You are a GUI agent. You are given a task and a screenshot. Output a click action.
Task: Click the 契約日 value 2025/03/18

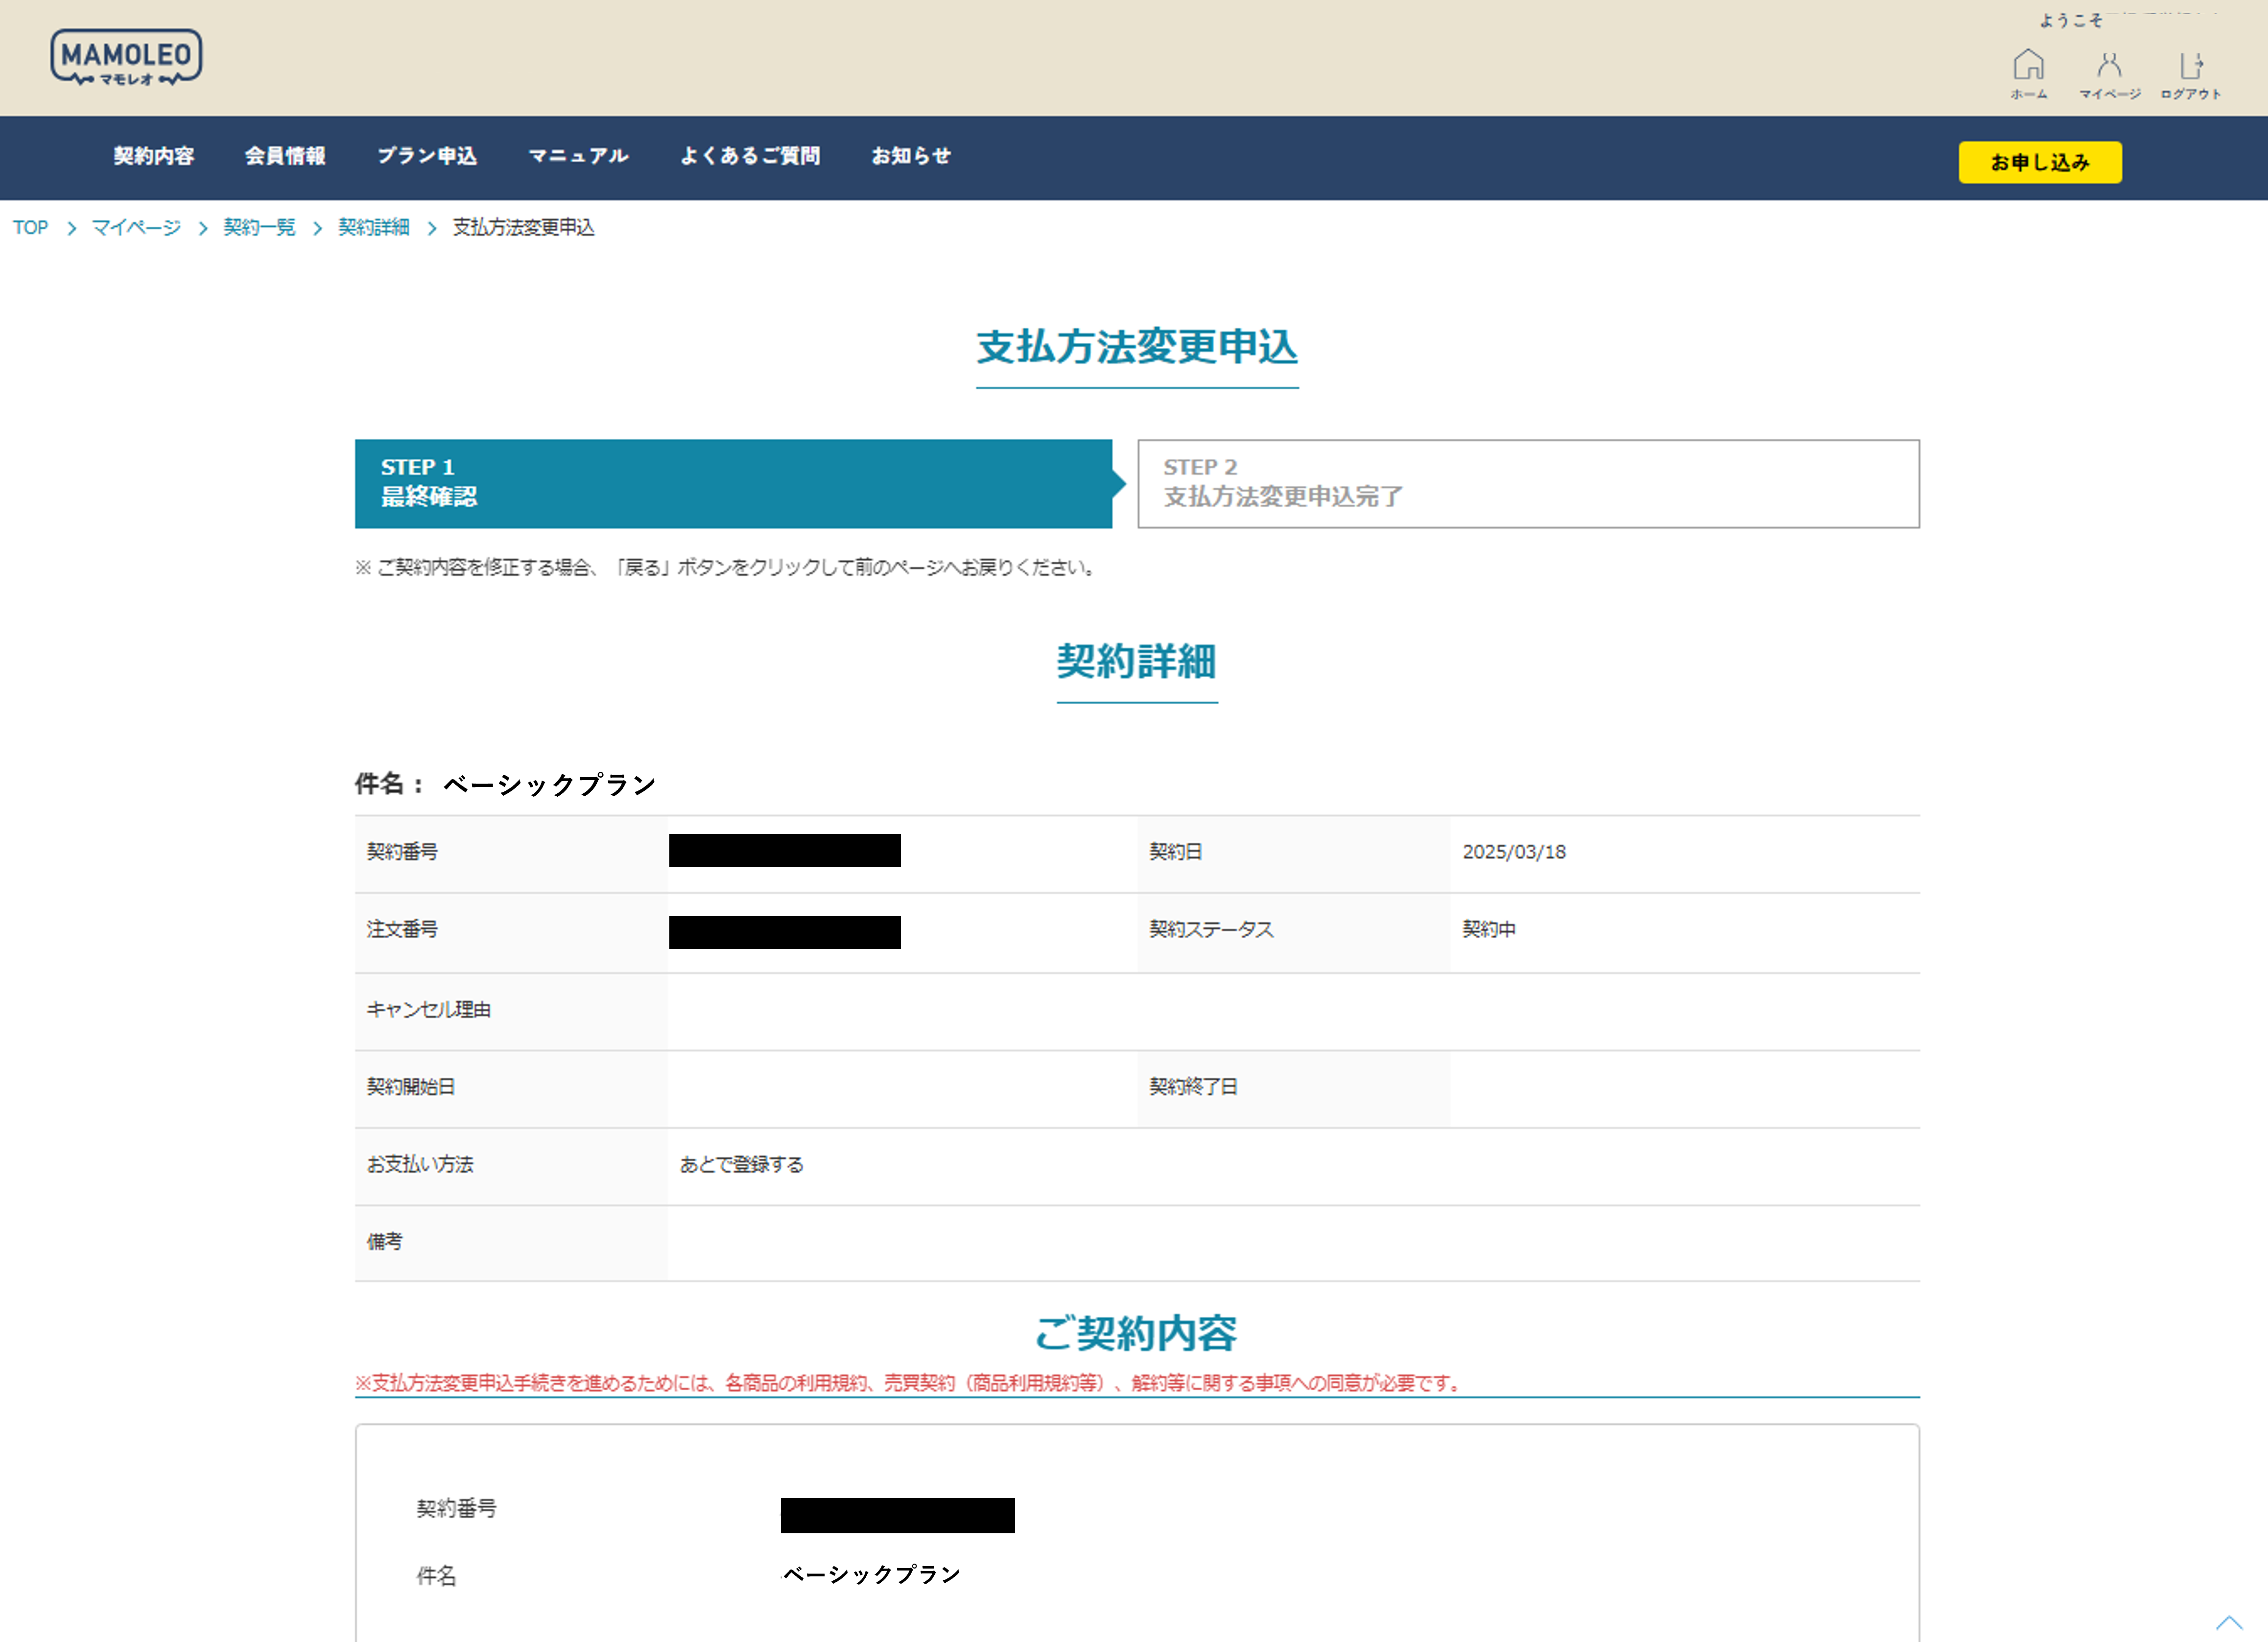1514,852
